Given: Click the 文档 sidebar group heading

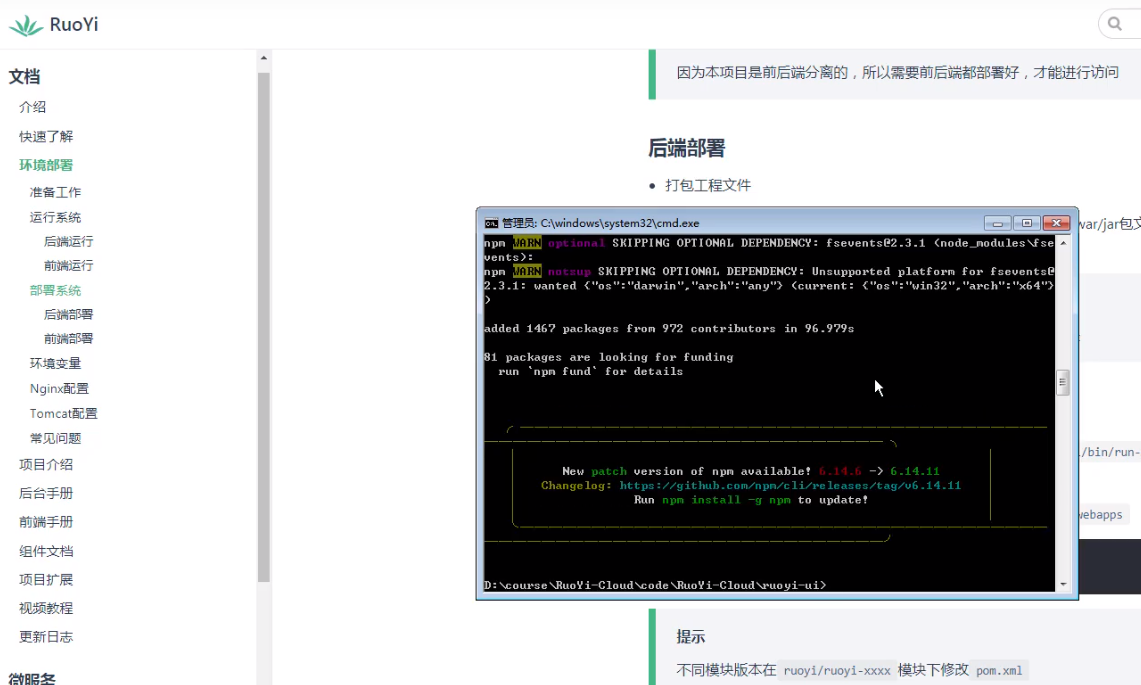Looking at the screenshot, I should click(24, 76).
